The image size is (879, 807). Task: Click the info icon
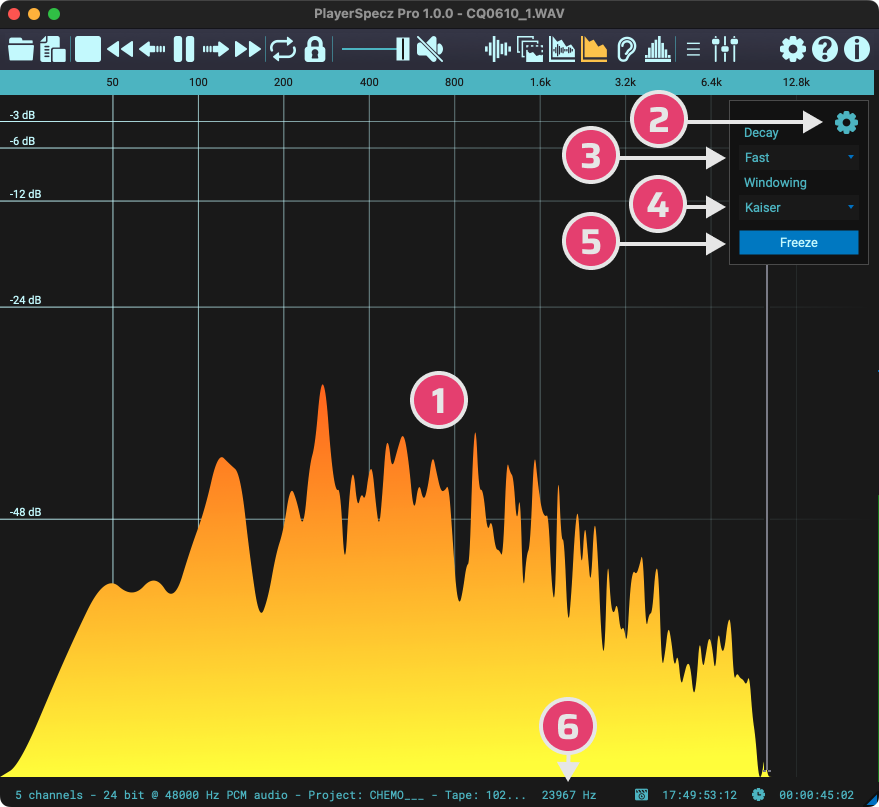point(855,49)
